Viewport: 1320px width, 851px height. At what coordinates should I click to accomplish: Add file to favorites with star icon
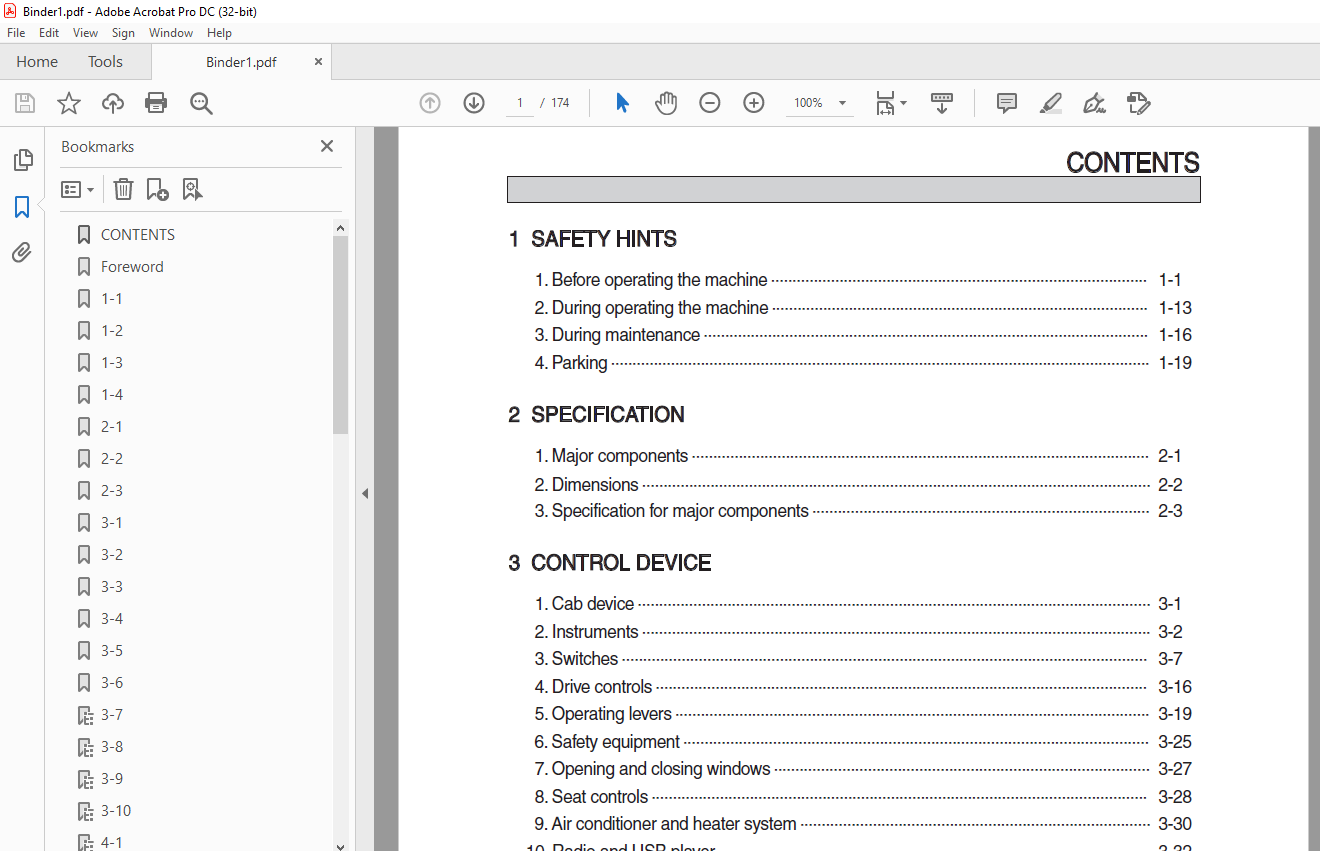click(69, 103)
